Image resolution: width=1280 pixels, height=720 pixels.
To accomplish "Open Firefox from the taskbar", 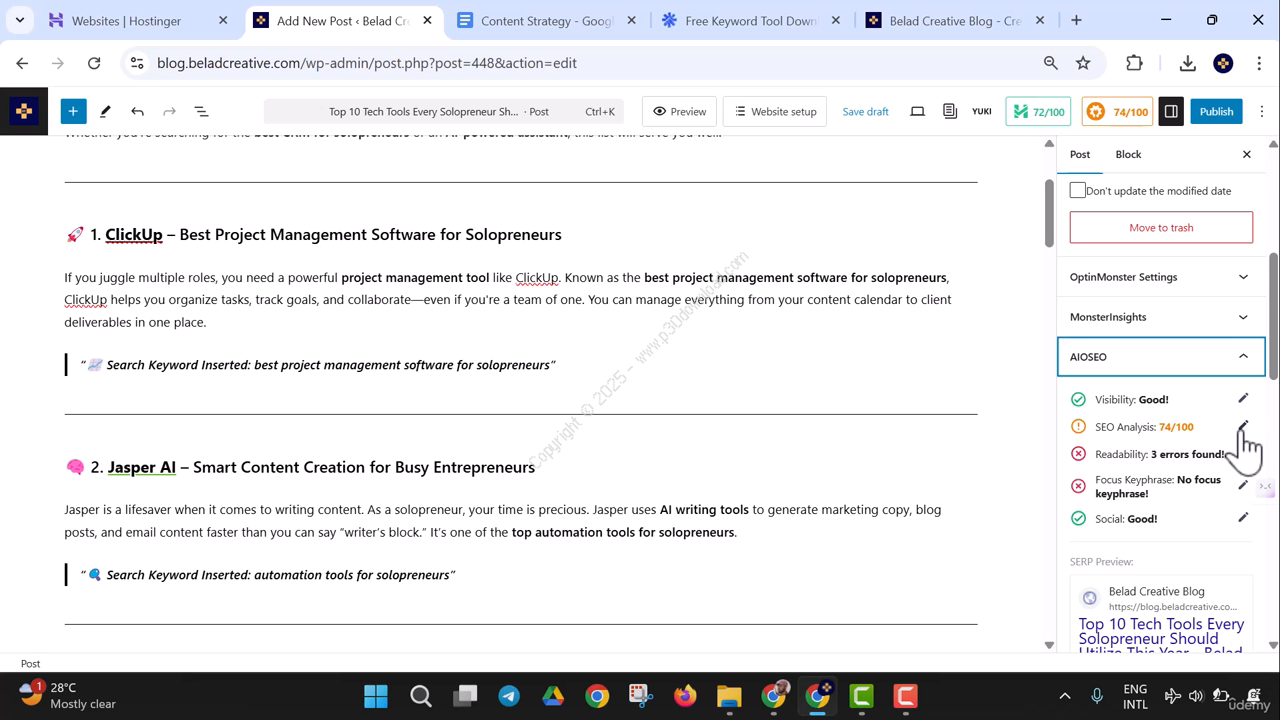I will click(685, 696).
